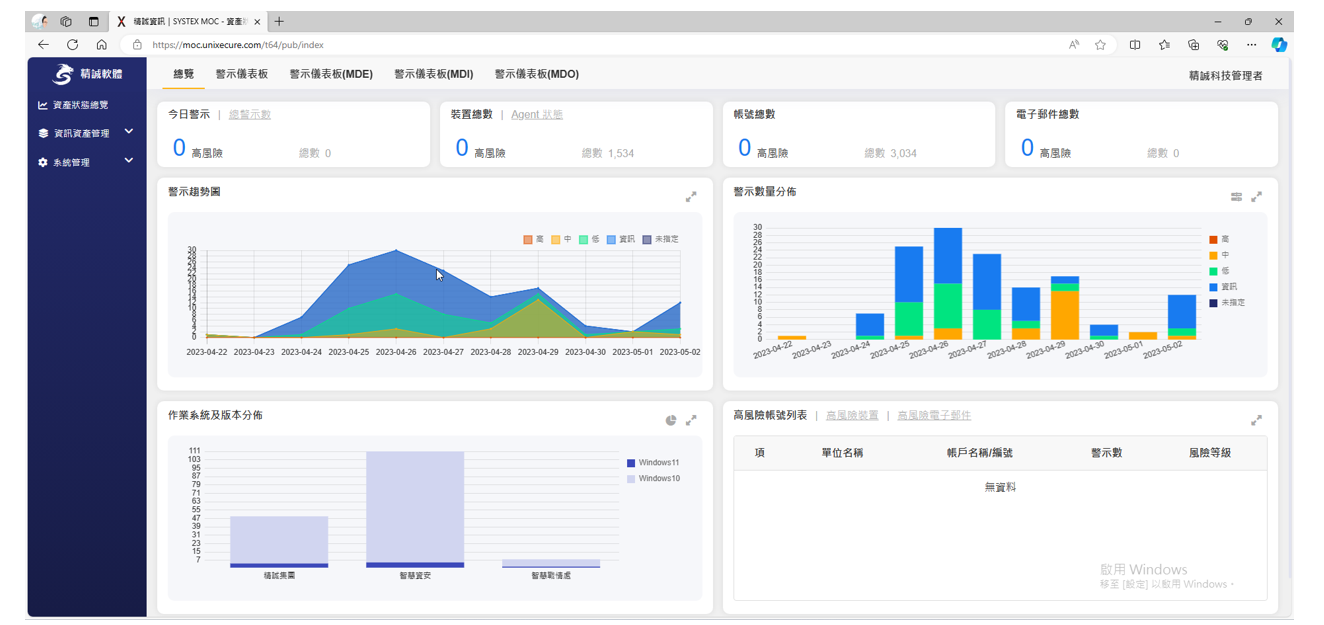Switch to the 警示儀表板 tab
This screenshot has height=625, width=1324.
242,74
